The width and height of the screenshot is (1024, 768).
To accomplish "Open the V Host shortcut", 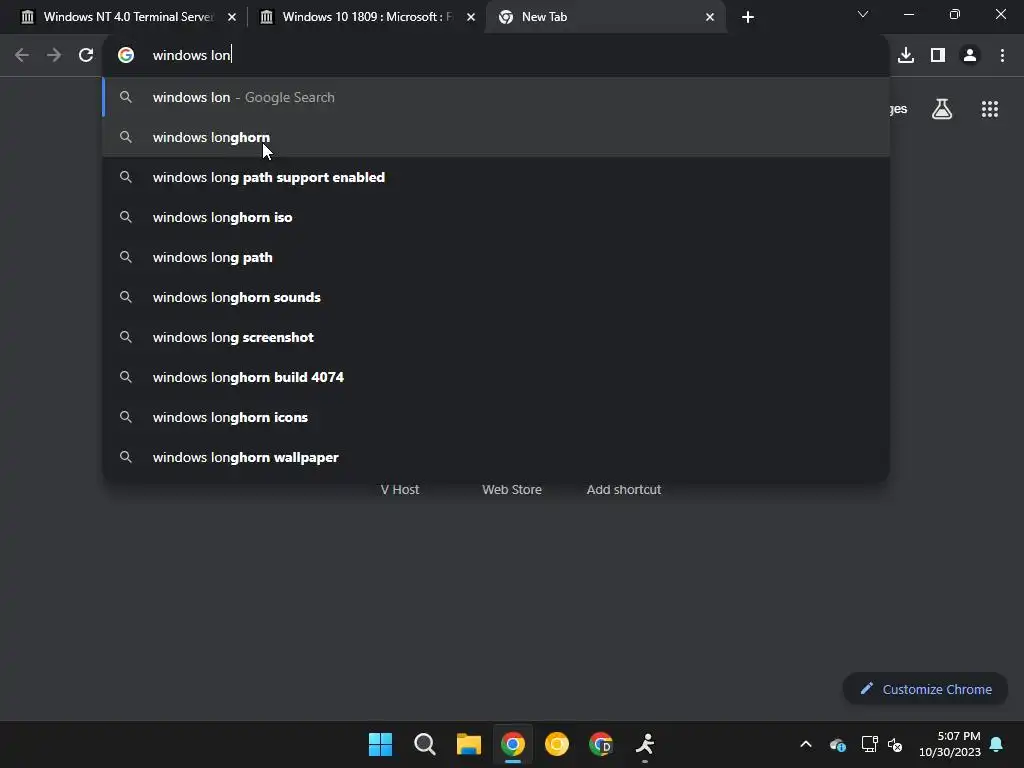I will pyautogui.click(x=400, y=490).
